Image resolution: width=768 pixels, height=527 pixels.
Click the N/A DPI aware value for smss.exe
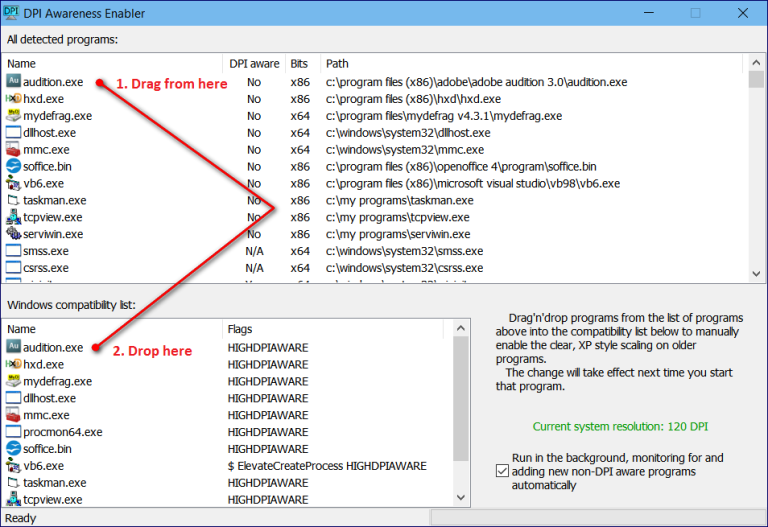click(254, 251)
